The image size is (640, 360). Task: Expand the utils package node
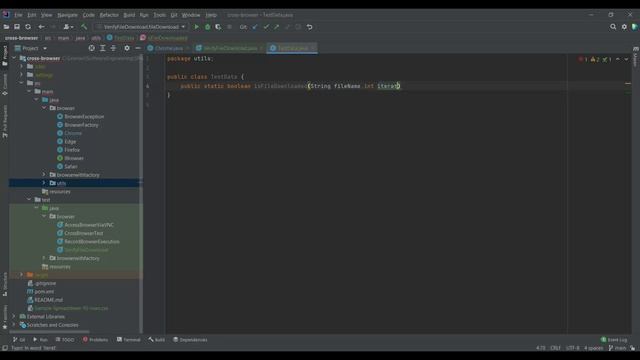[44, 183]
